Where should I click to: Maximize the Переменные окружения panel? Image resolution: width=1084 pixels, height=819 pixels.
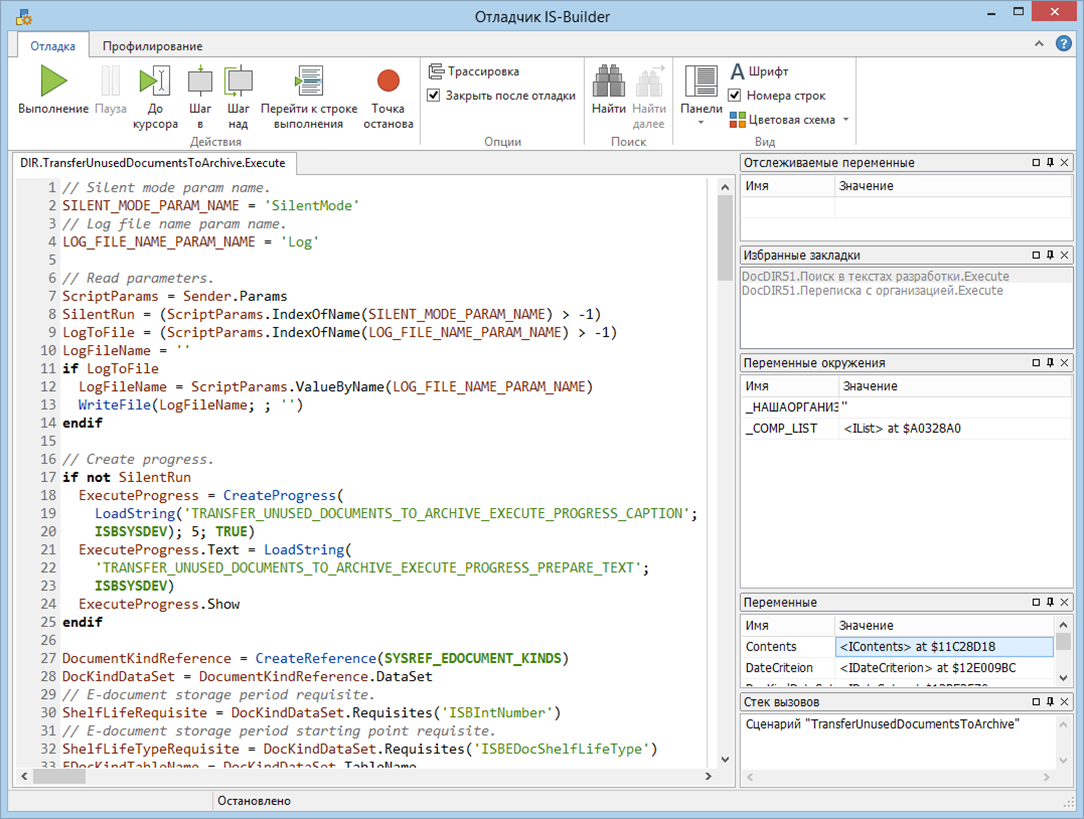tap(1036, 363)
